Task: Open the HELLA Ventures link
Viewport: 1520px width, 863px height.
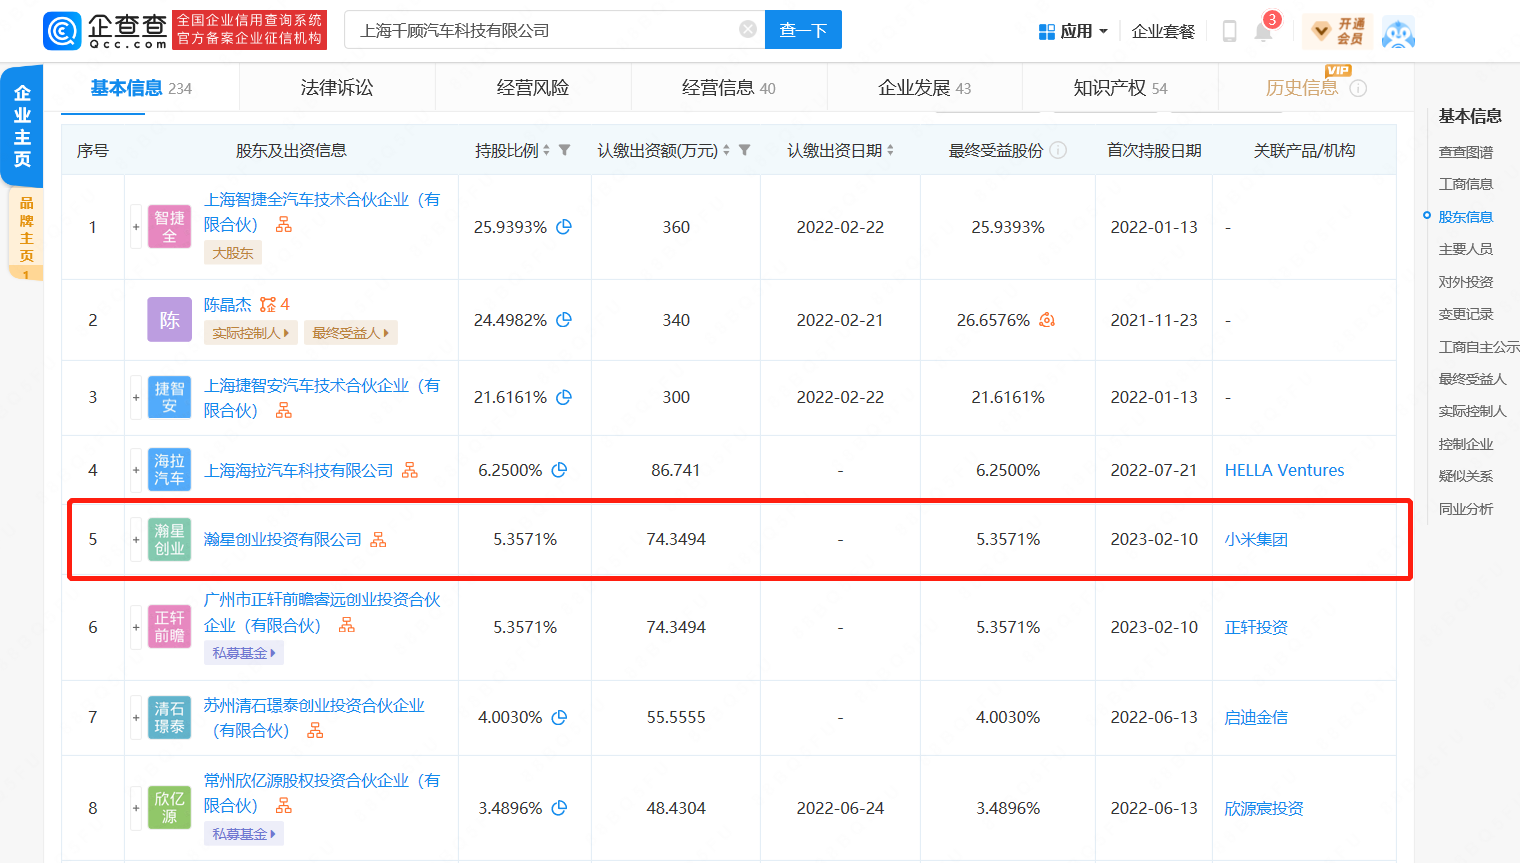Action: click(1284, 470)
